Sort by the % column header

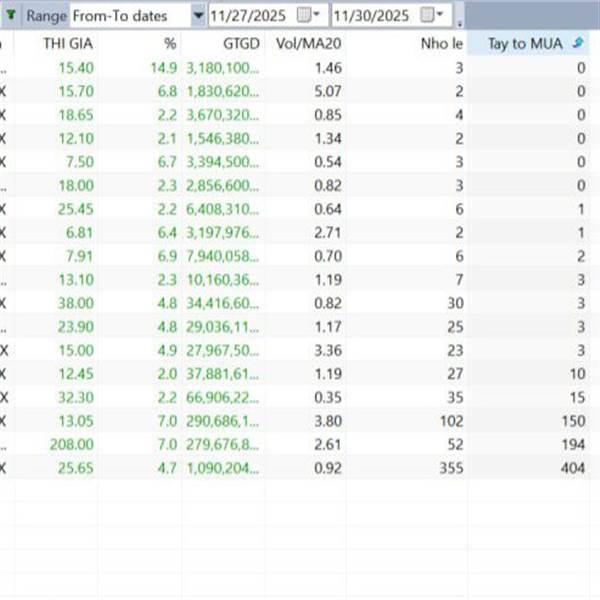[171, 44]
